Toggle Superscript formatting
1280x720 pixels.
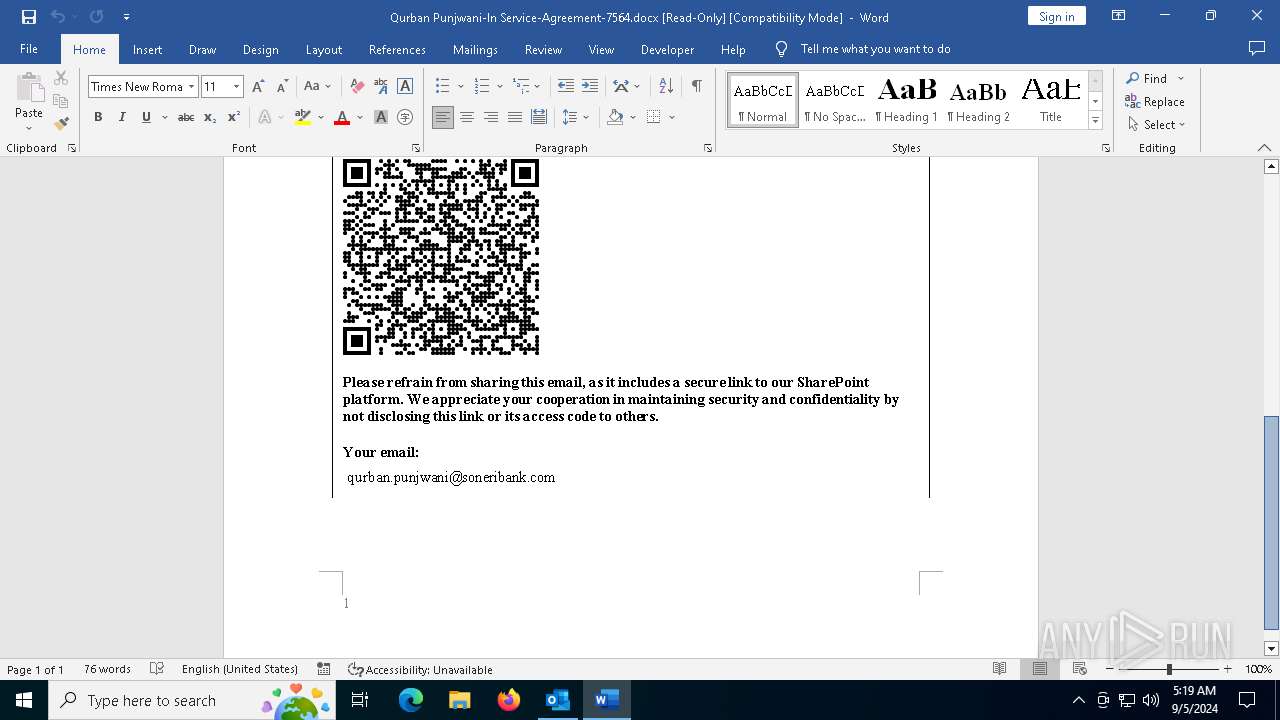233,117
